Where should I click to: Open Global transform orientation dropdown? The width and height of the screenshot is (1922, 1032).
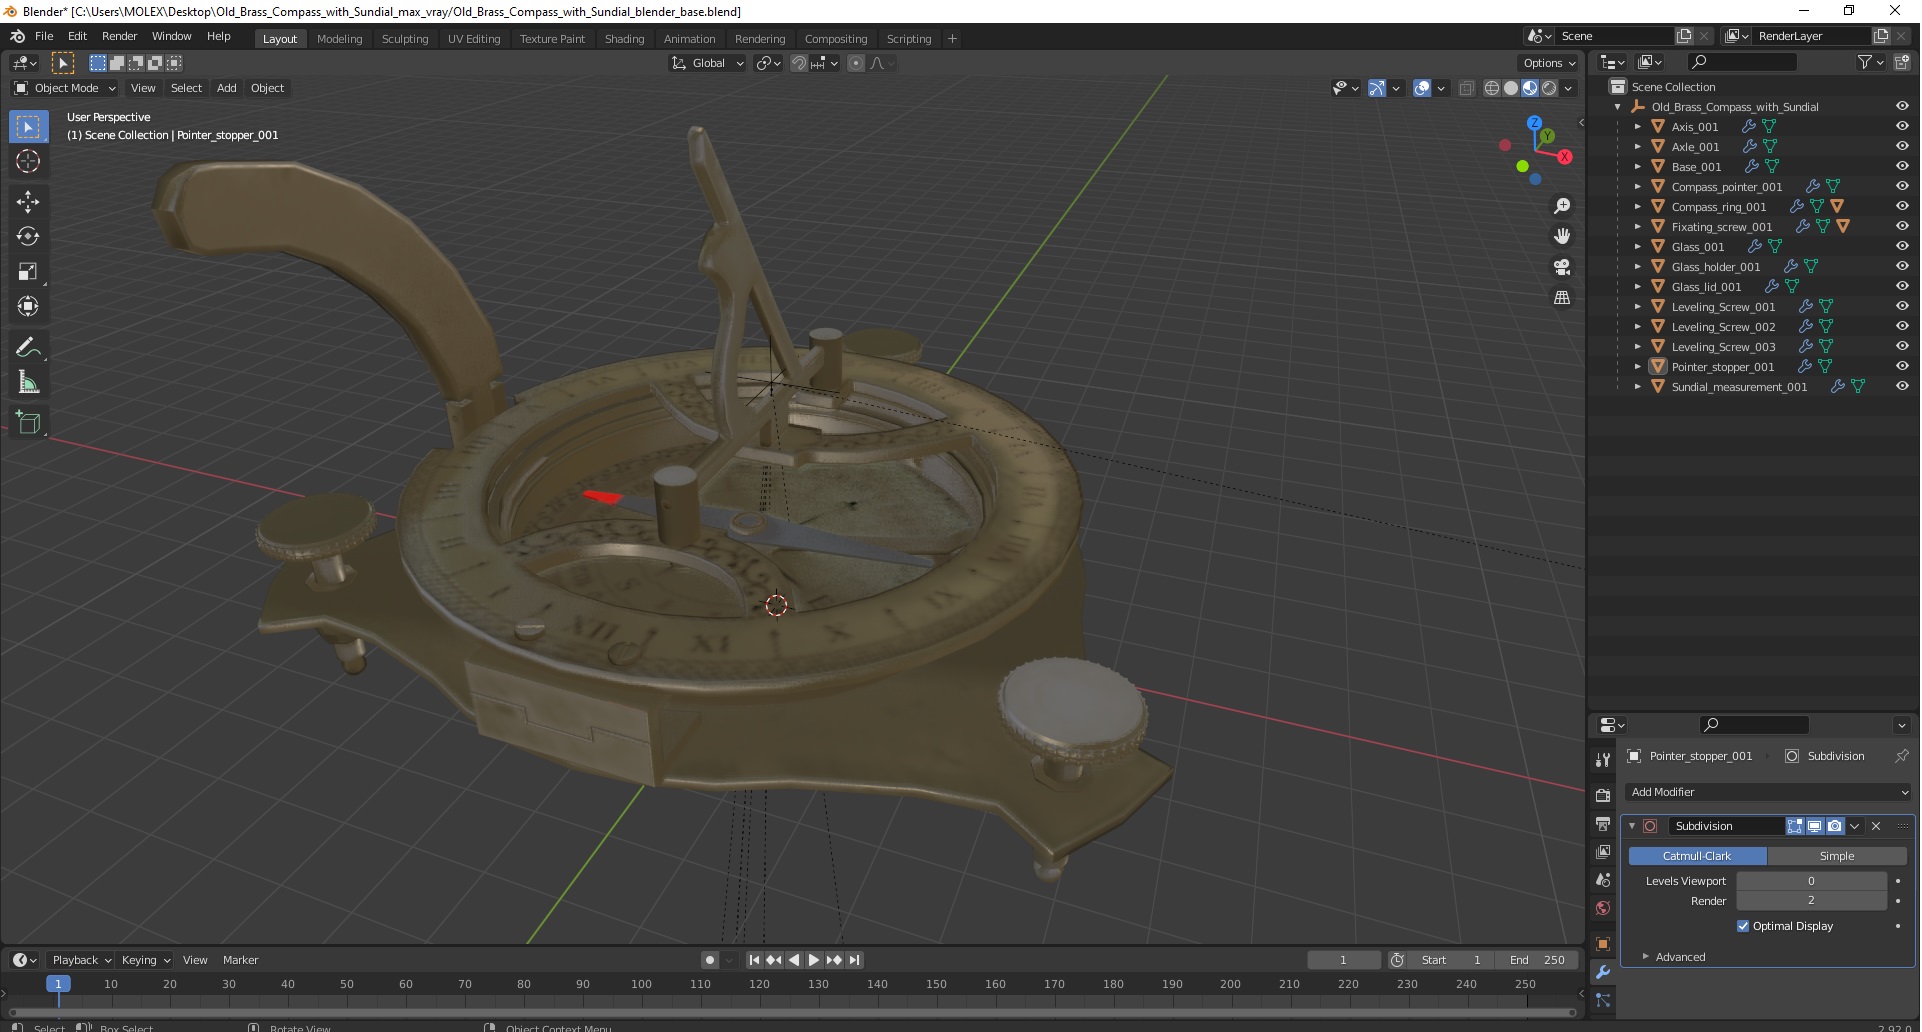pyautogui.click(x=708, y=63)
